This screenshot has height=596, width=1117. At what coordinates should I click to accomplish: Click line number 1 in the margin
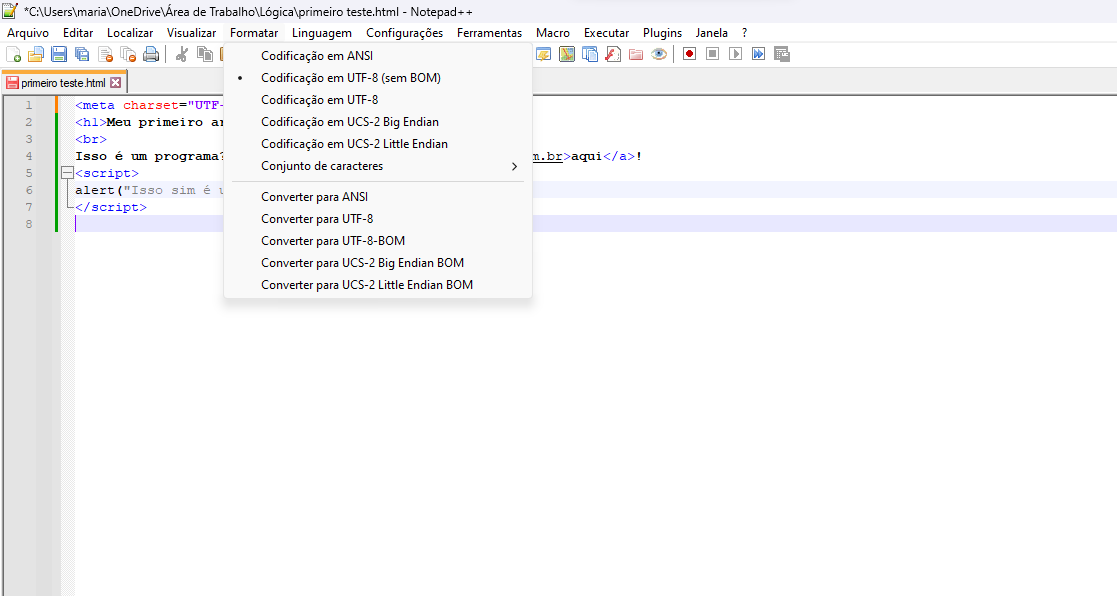28,105
